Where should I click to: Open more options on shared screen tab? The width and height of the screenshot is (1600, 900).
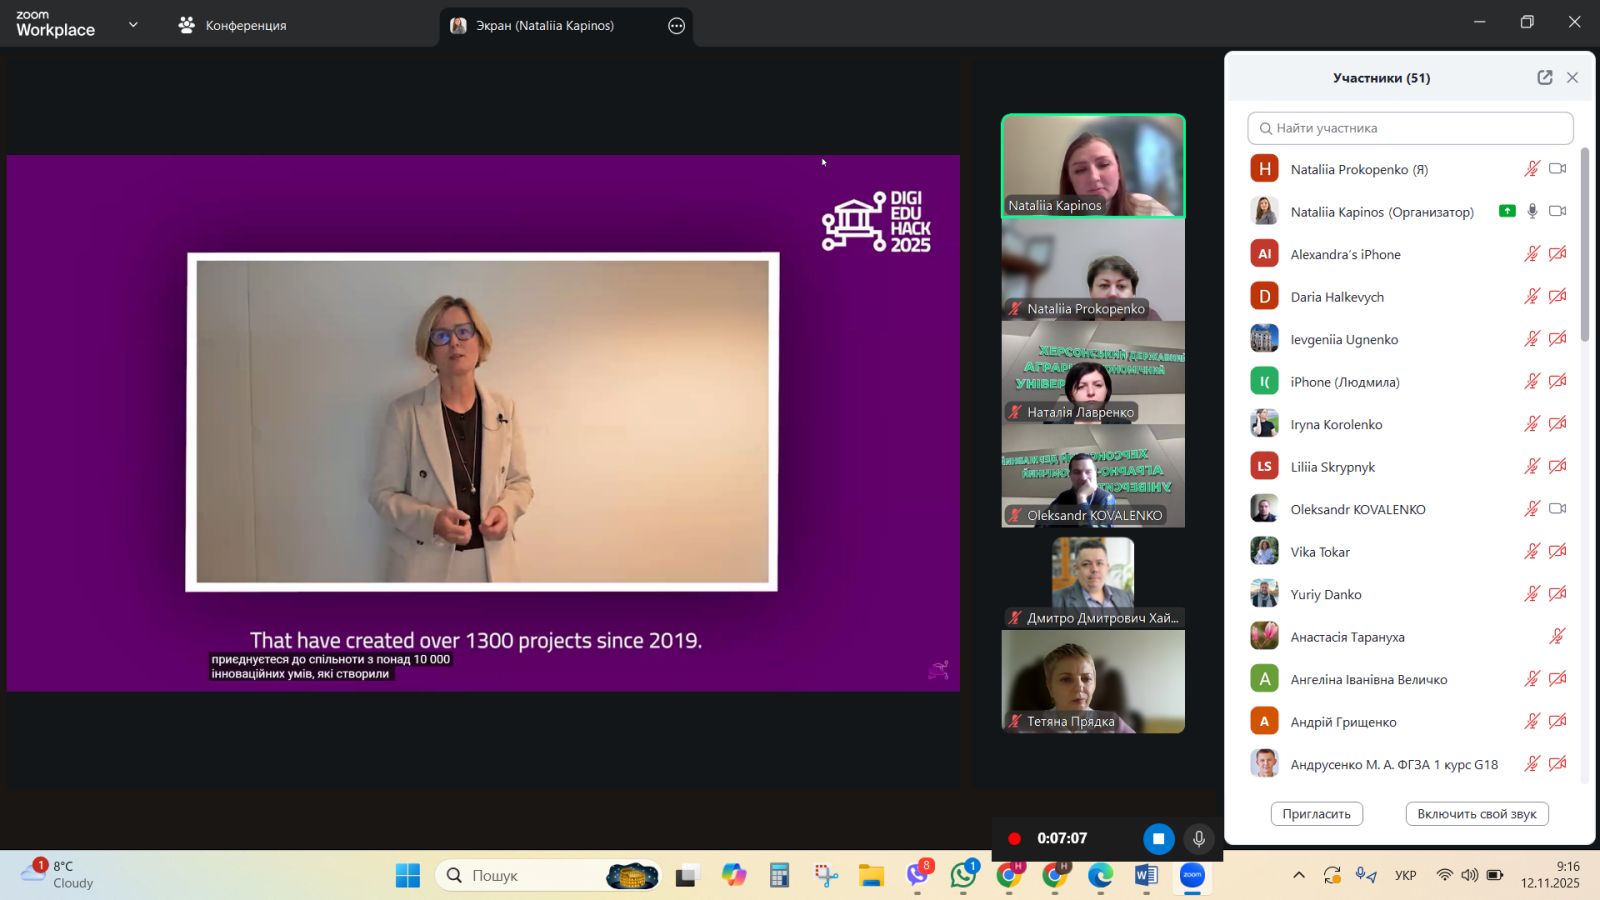tap(676, 26)
